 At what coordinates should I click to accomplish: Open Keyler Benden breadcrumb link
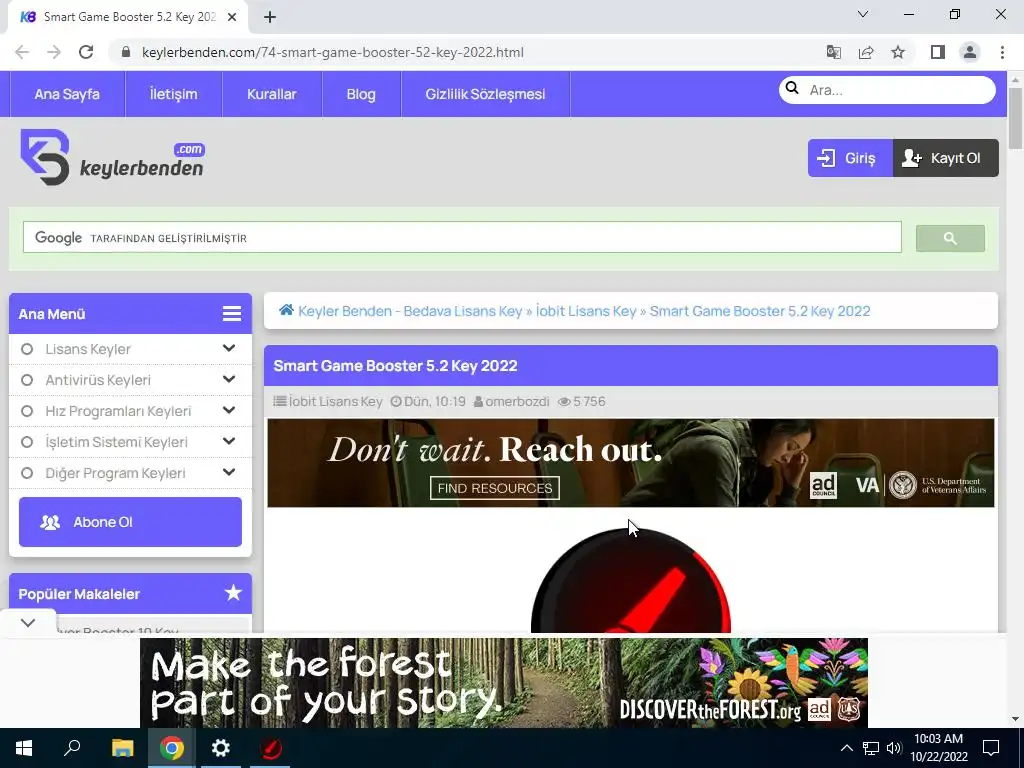click(410, 311)
